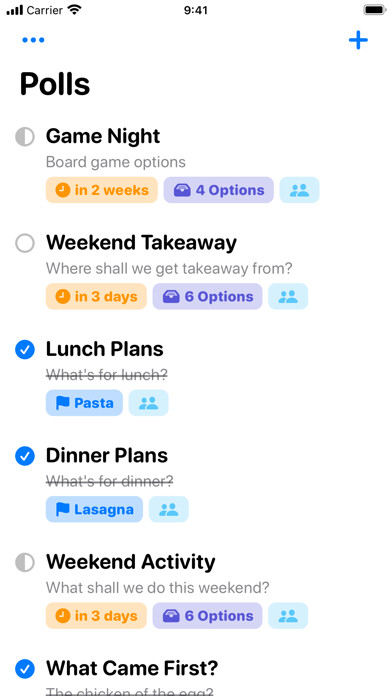
Task: Toggle Game Night half-filled status circle
Action: [x=25, y=137]
